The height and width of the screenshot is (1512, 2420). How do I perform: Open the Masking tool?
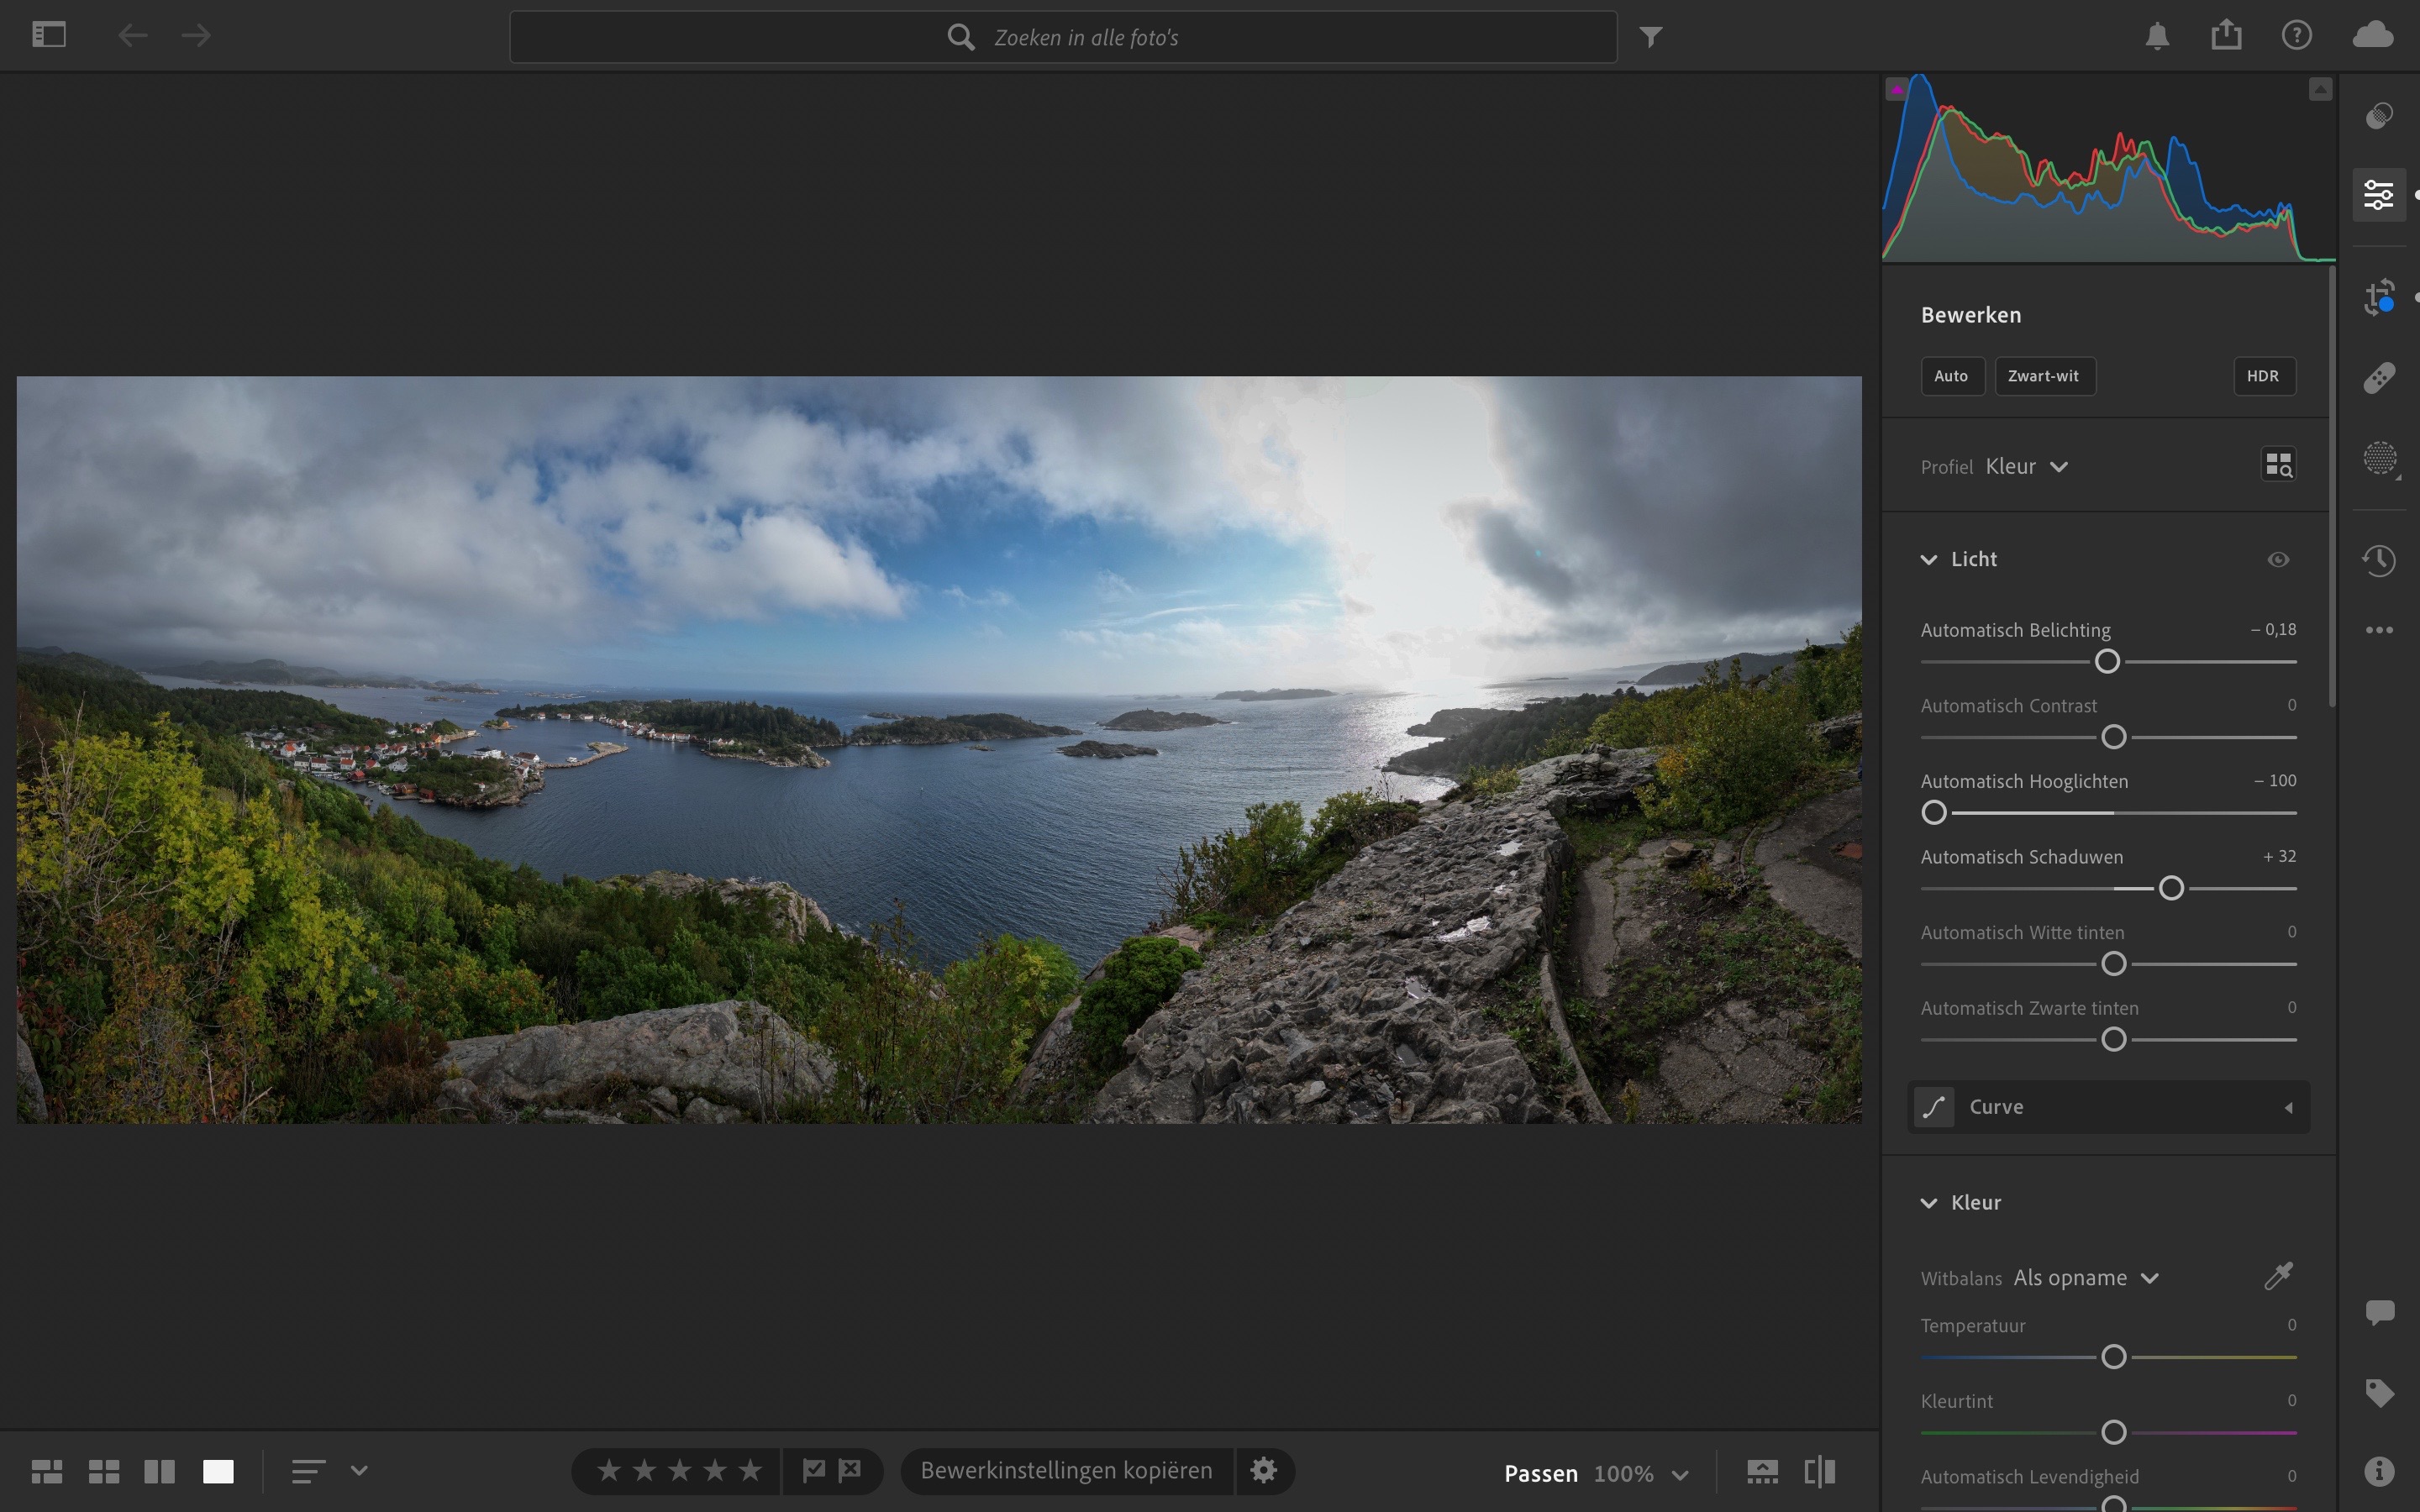(2379, 459)
